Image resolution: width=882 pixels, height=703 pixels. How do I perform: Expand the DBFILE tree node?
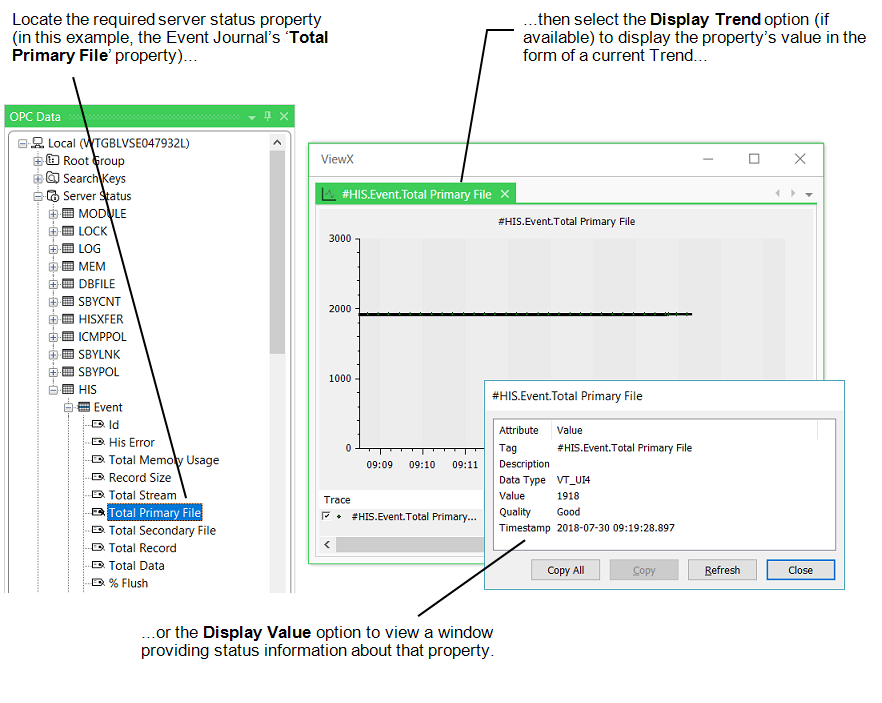pyautogui.click(x=54, y=284)
